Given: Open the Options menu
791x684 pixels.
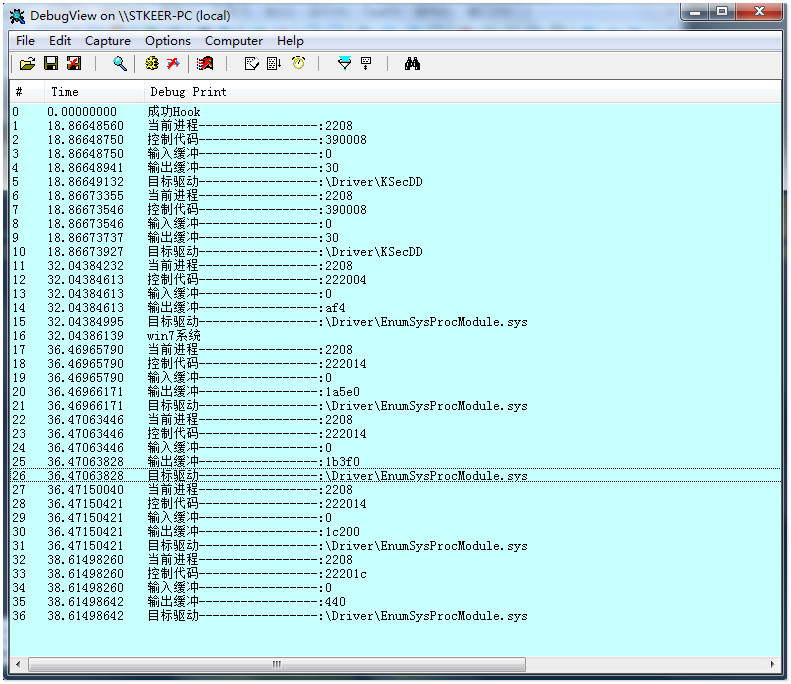Looking at the screenshot, I should [167, 41].
